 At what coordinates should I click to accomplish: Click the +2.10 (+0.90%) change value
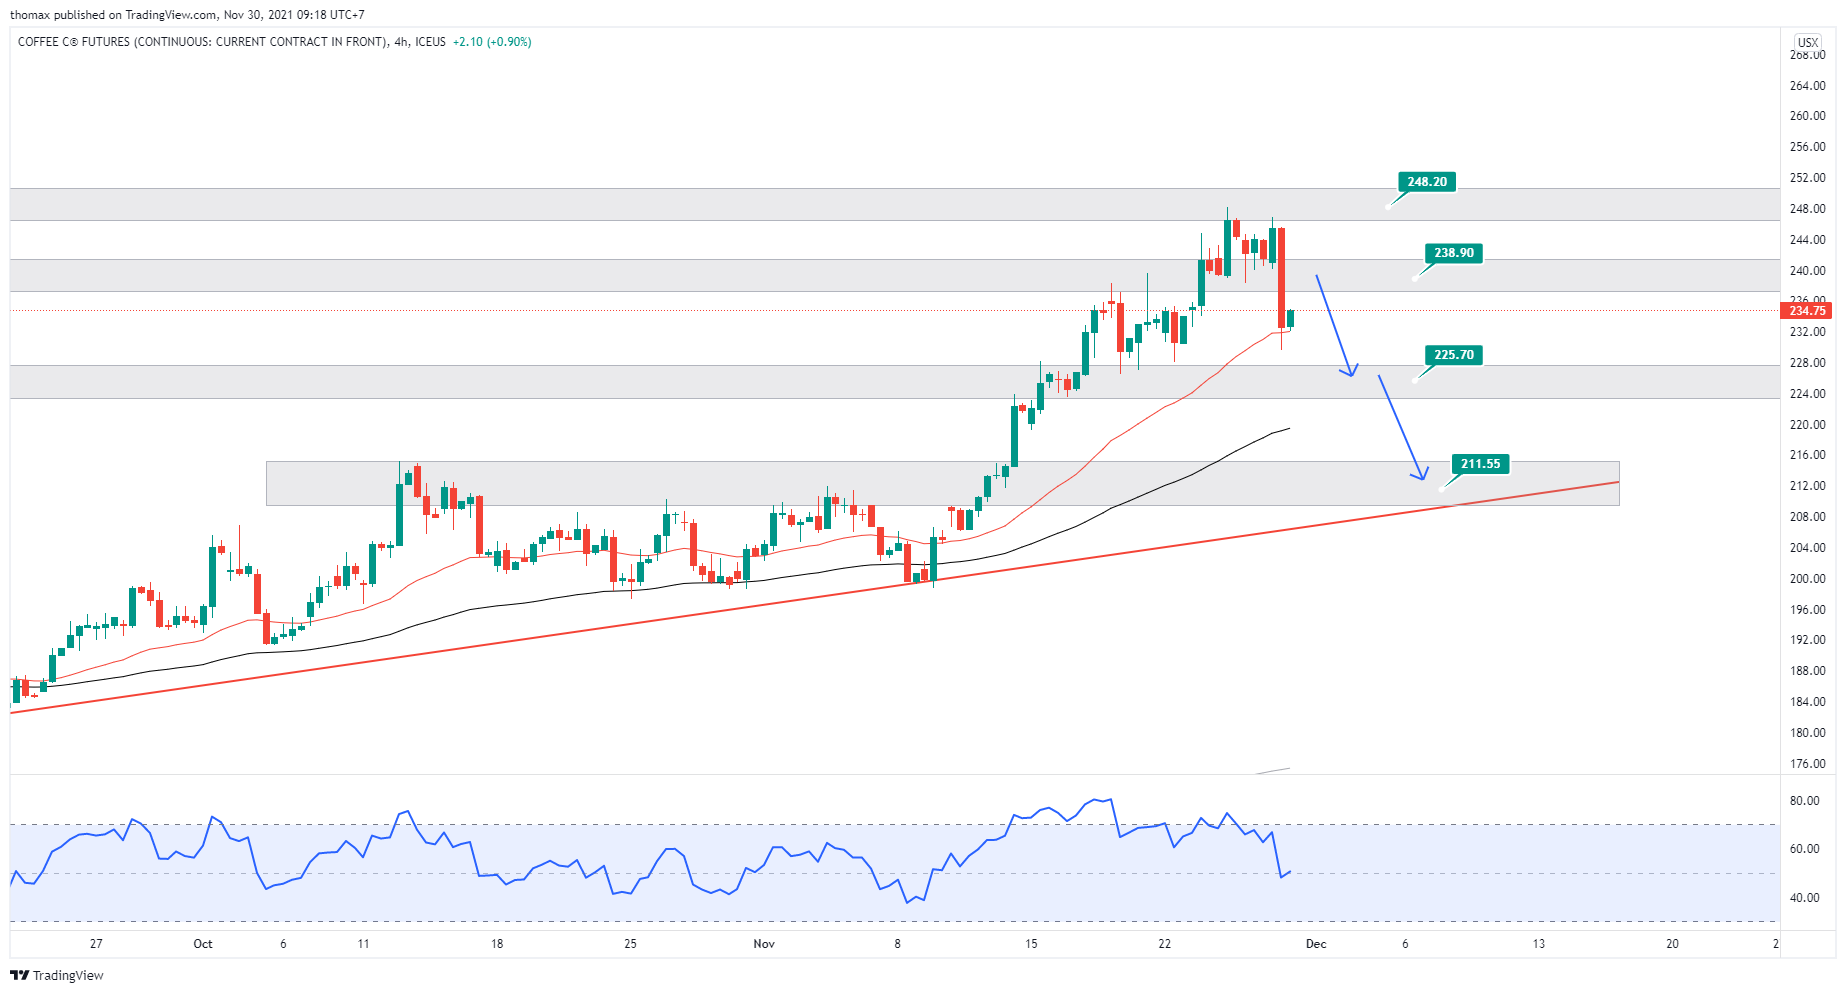(x=492, y=42)
